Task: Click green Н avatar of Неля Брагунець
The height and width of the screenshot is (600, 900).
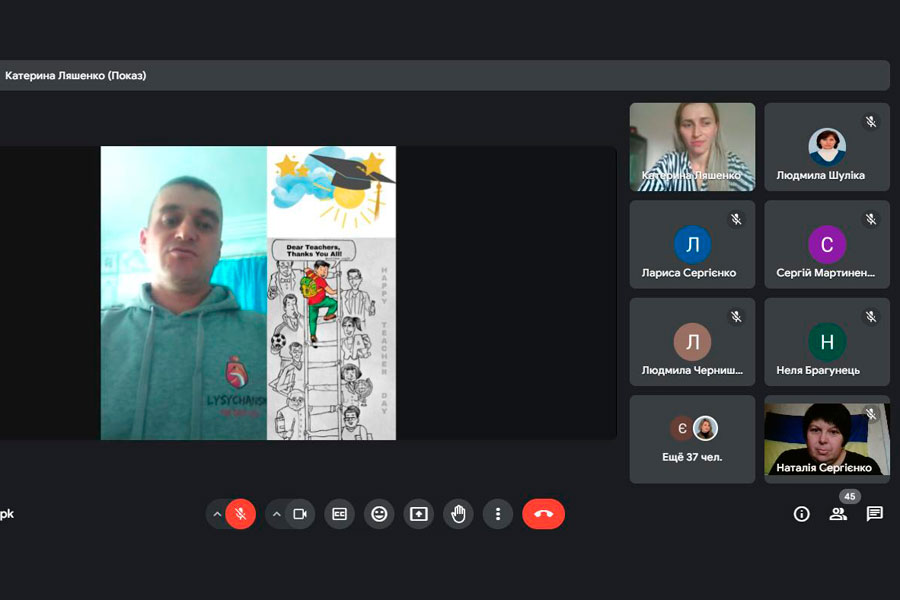Action: click(827, 342)
